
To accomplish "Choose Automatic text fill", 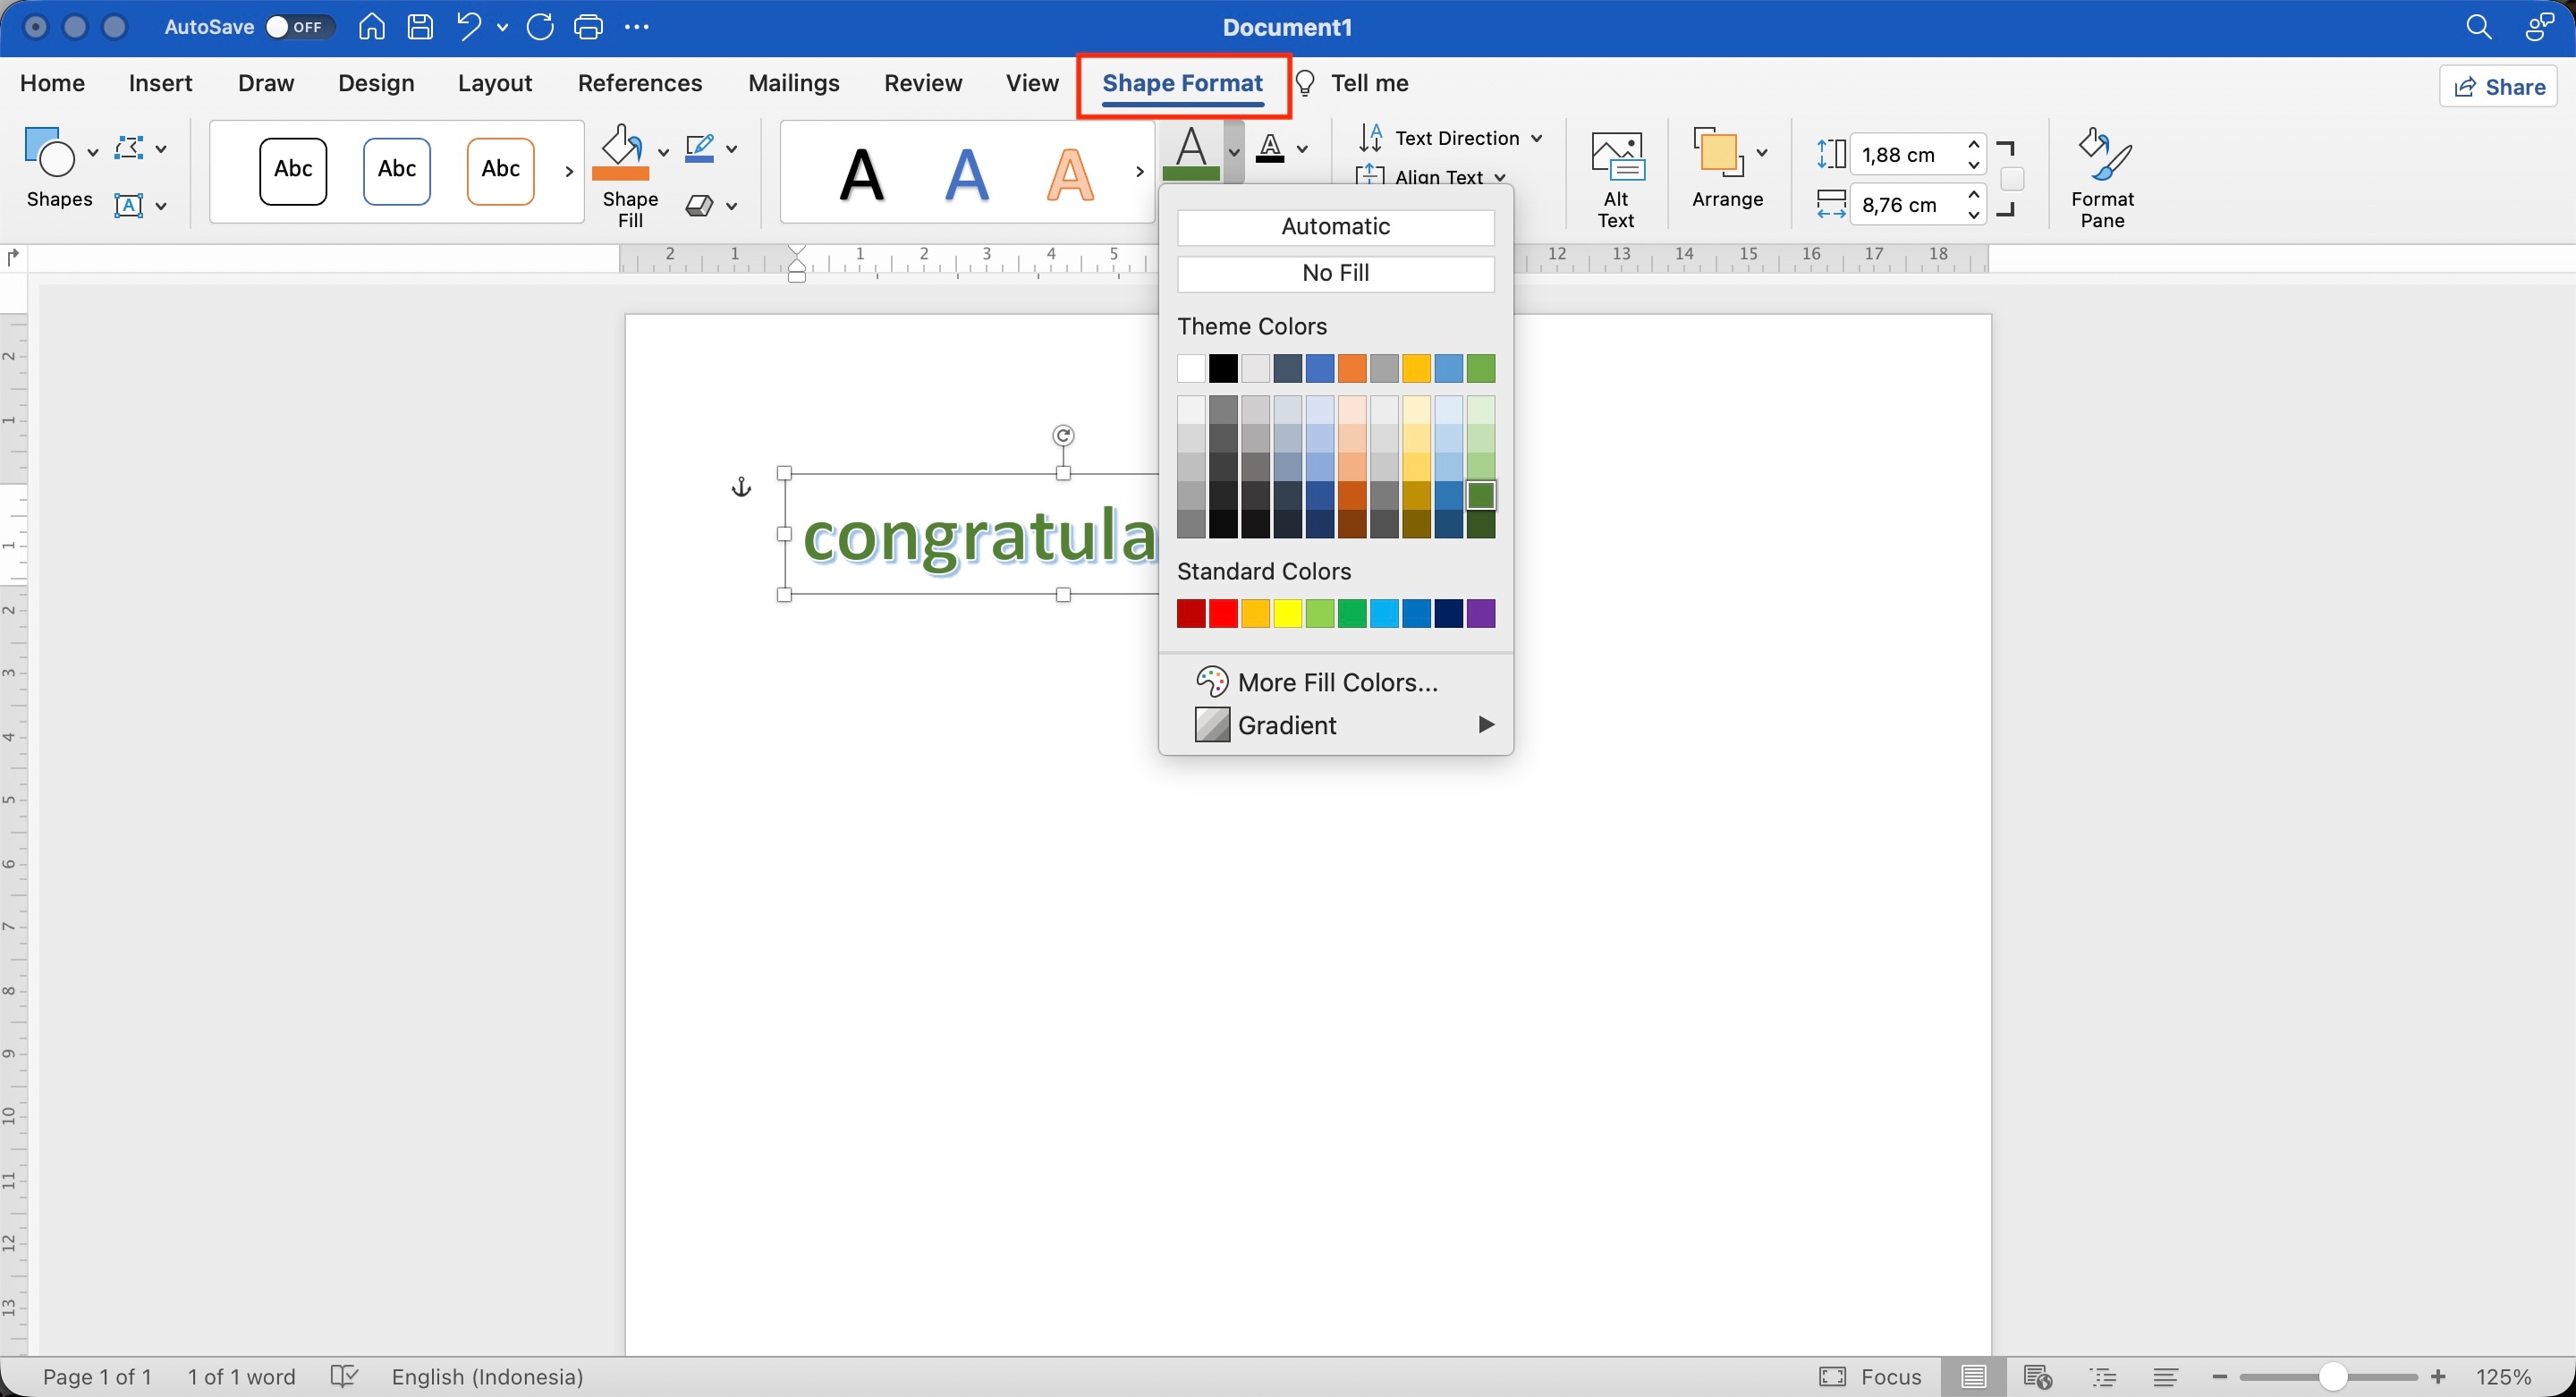I will tap(1336, 227).
